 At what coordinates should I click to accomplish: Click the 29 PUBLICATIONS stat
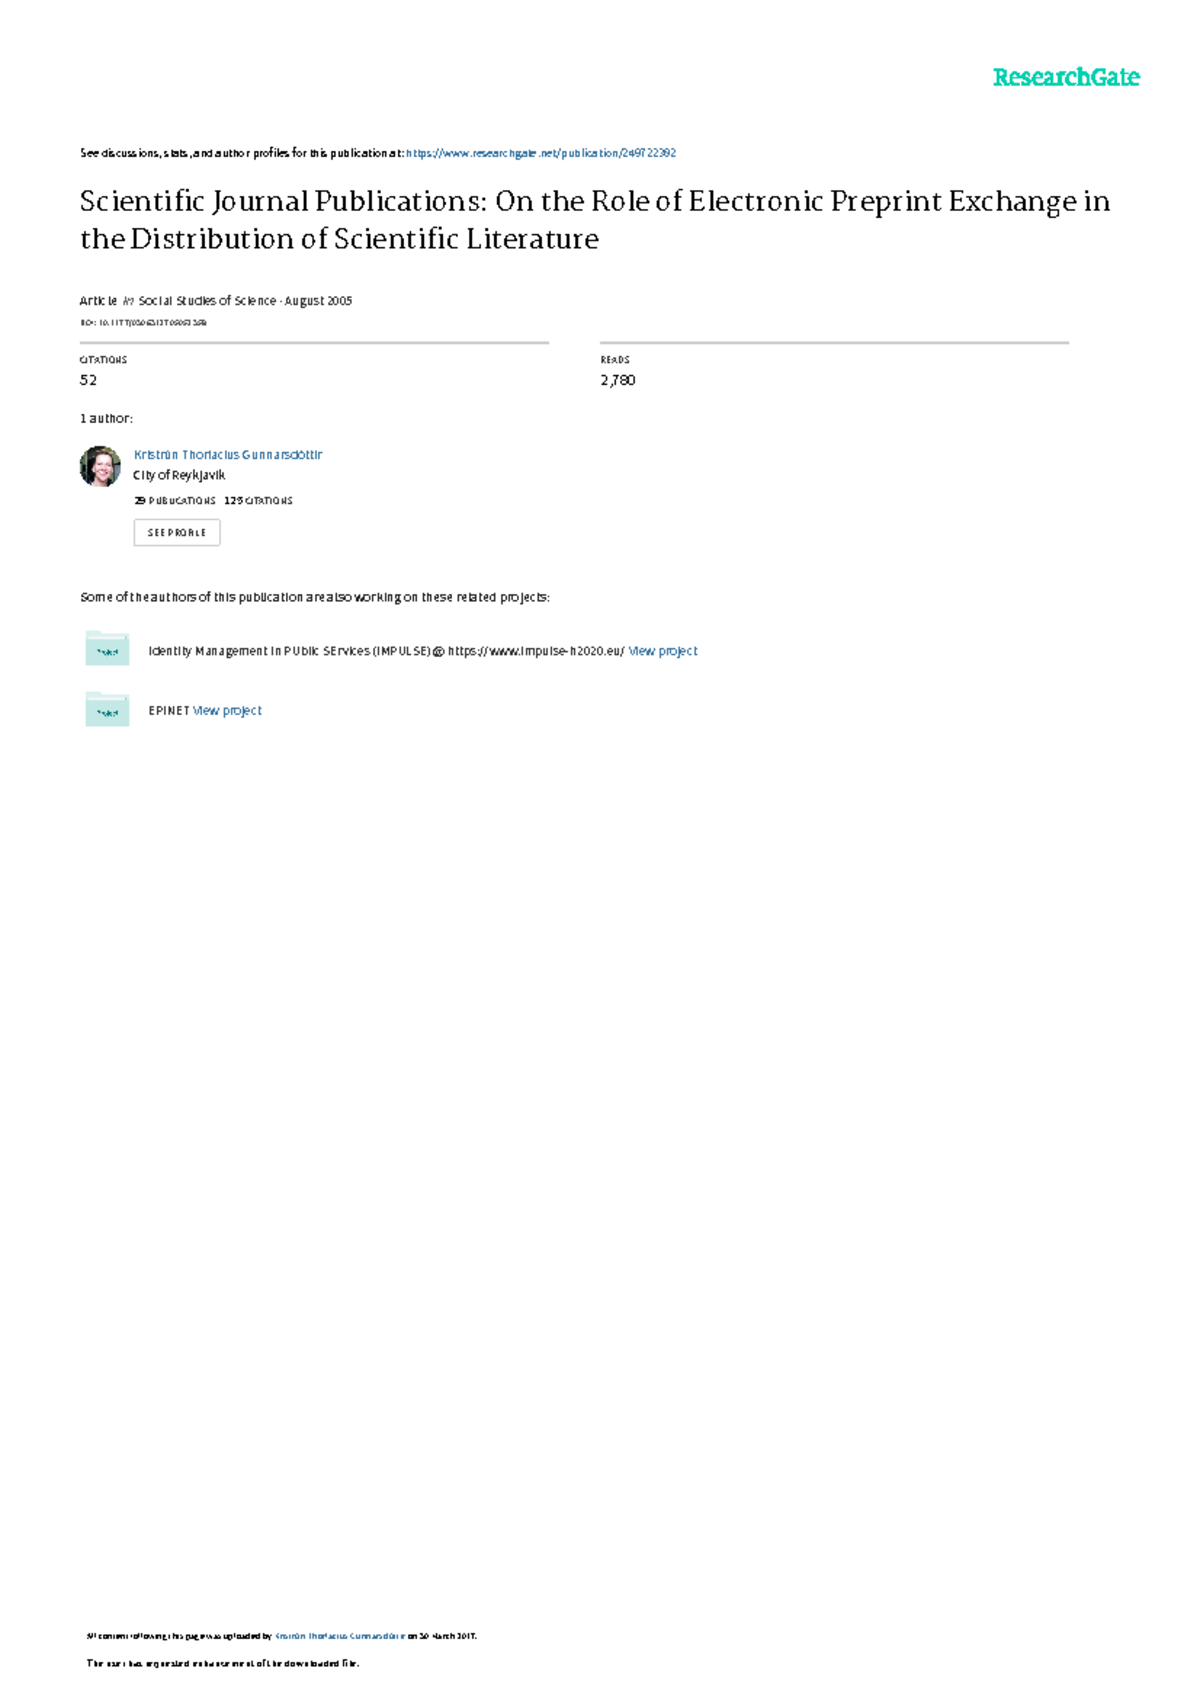175,500
